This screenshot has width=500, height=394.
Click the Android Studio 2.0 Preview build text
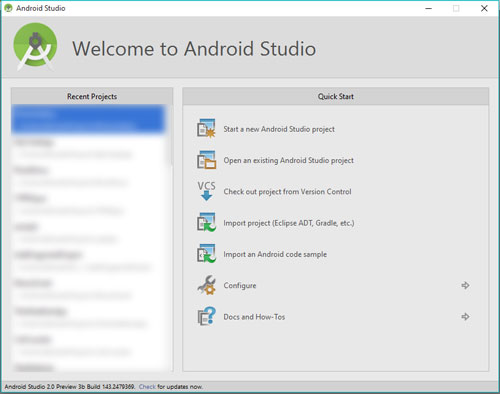coord(70,387)
